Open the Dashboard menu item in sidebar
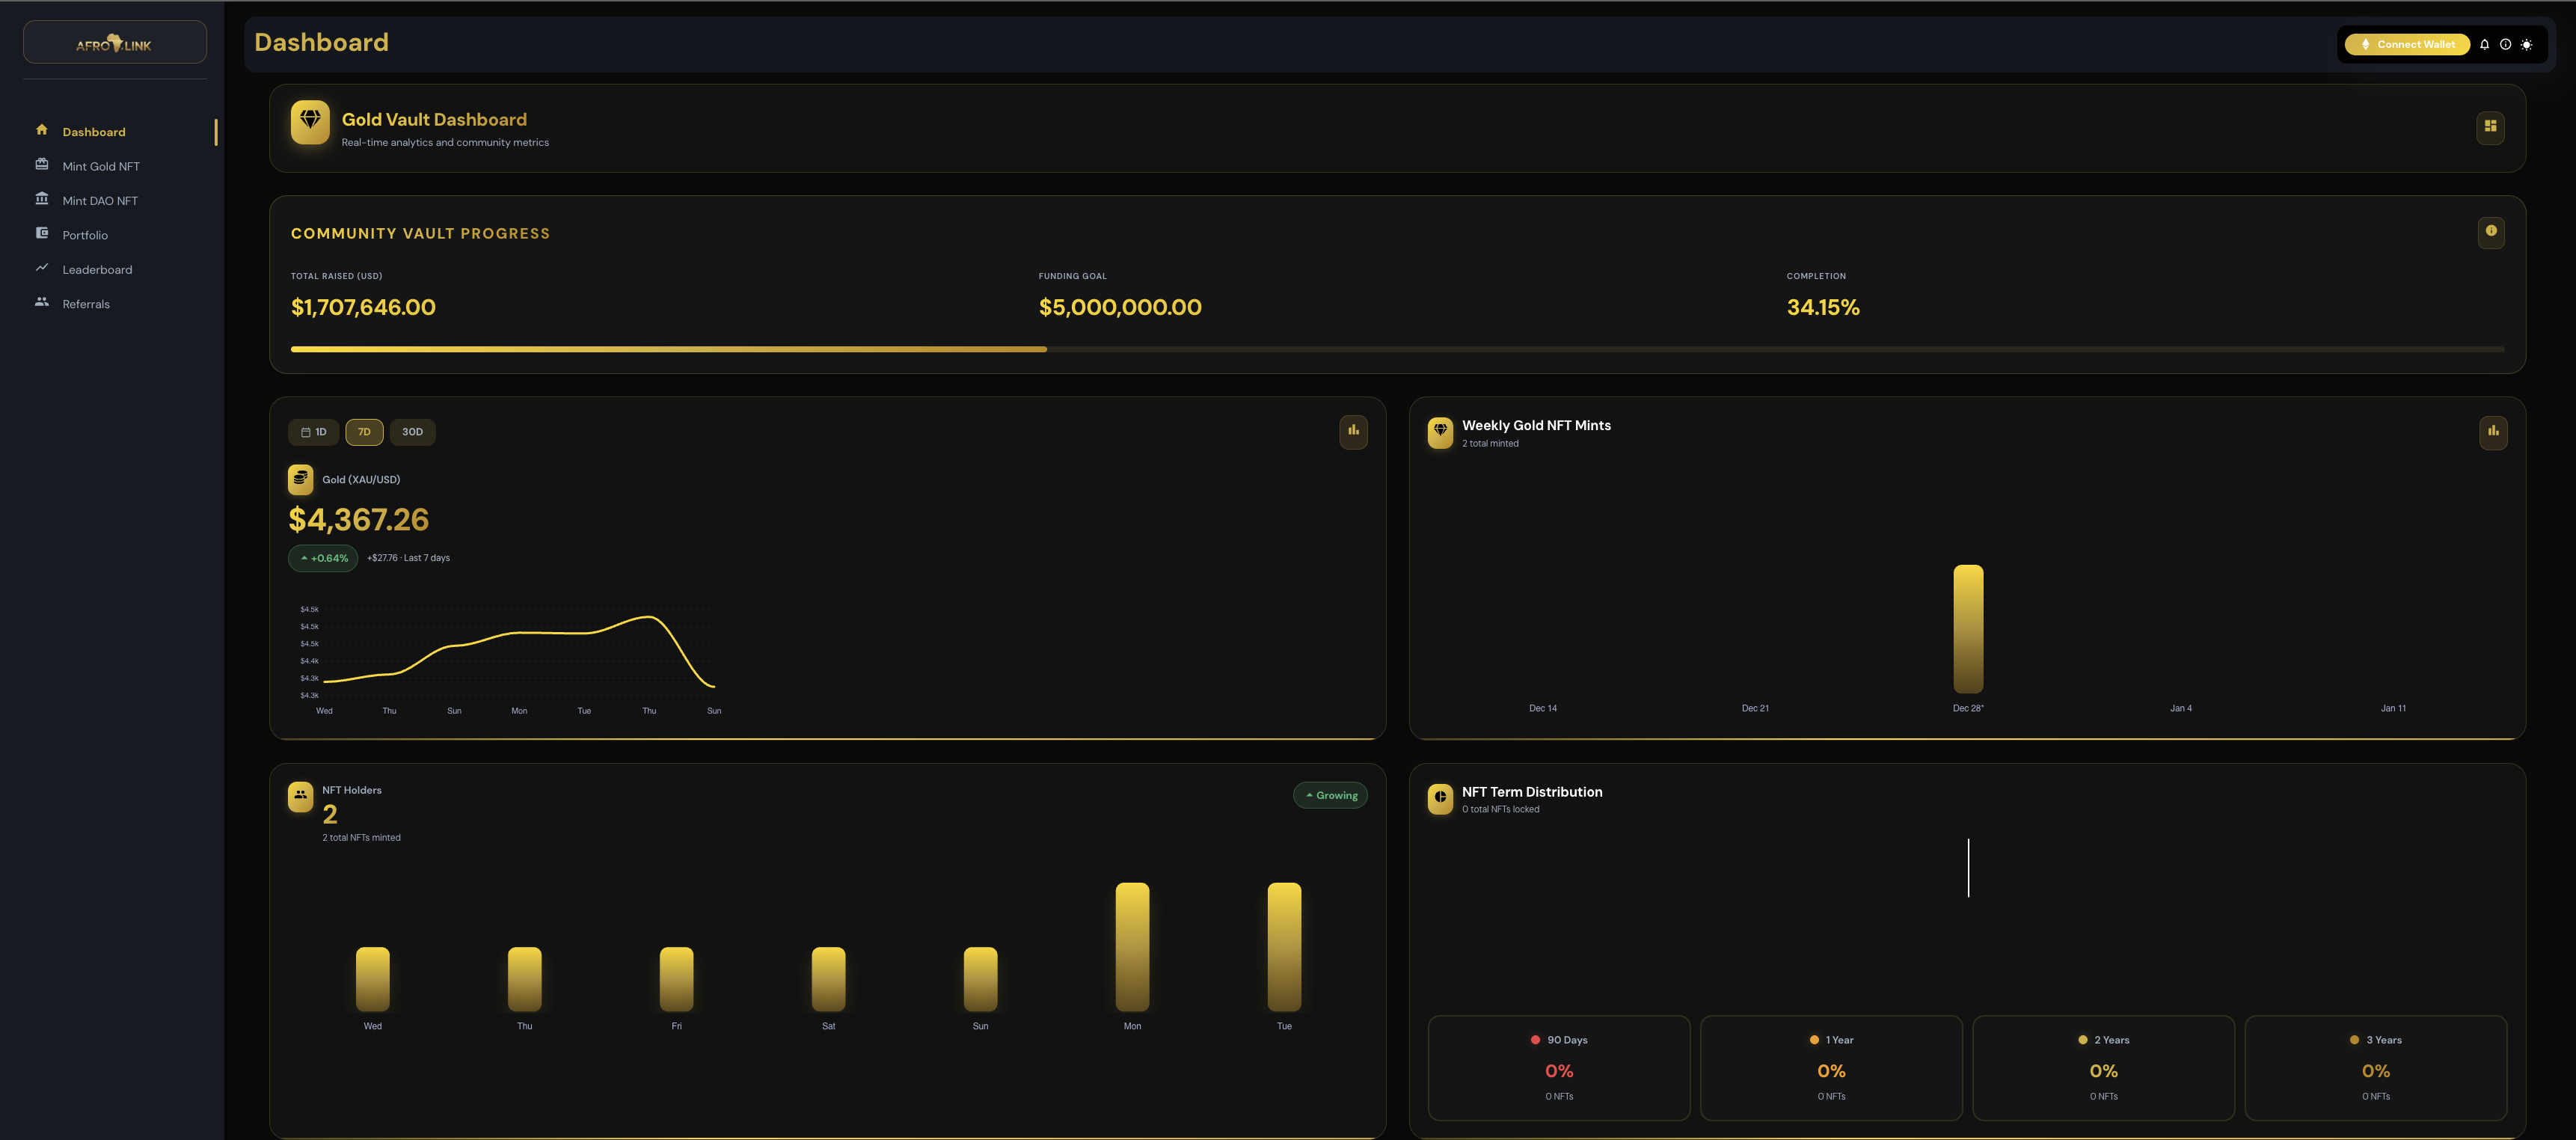The width and height of the screenshot is (2576, 1140). [x=93, y=131]
